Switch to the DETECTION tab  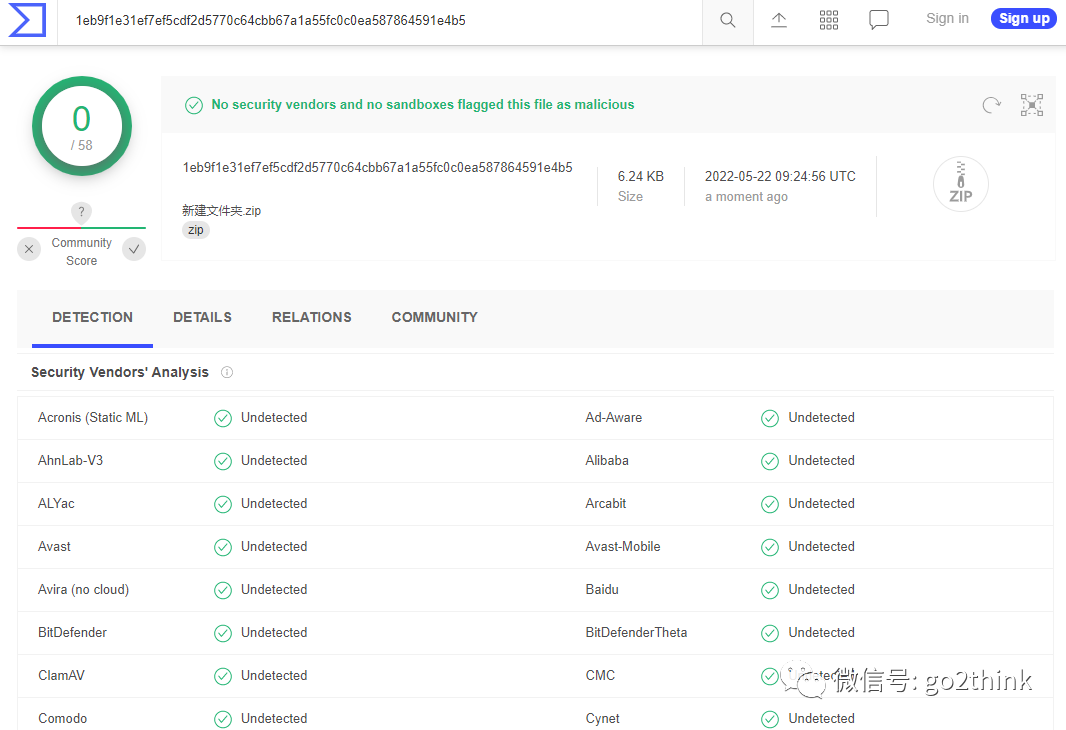pos(92,317)
